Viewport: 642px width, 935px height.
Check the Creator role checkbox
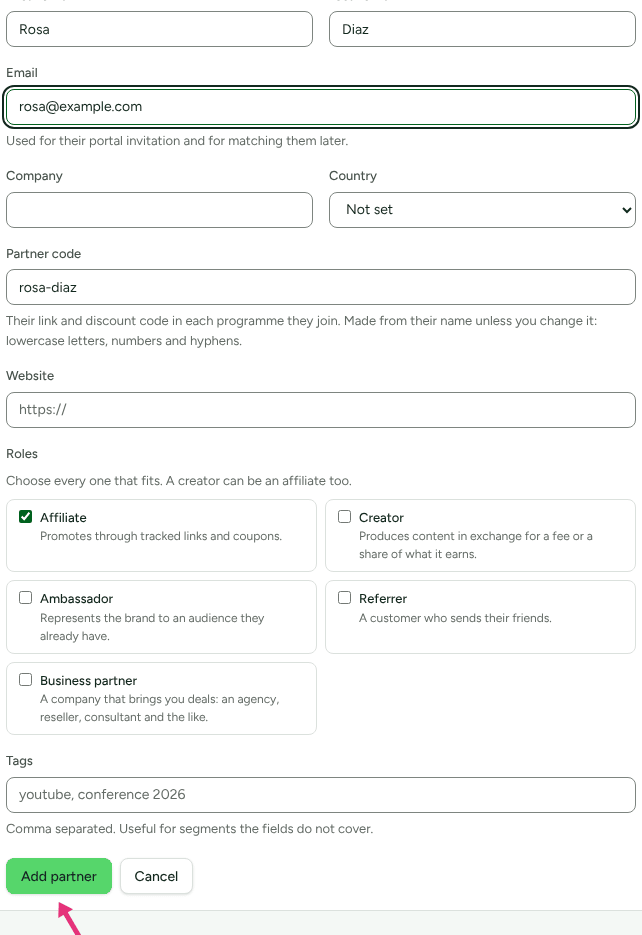345,516
